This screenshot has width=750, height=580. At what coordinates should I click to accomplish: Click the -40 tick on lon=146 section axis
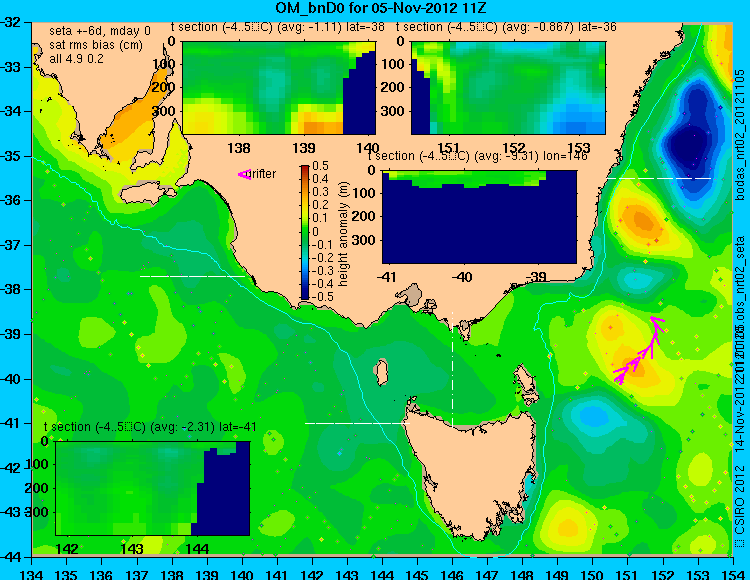(463, 276)
